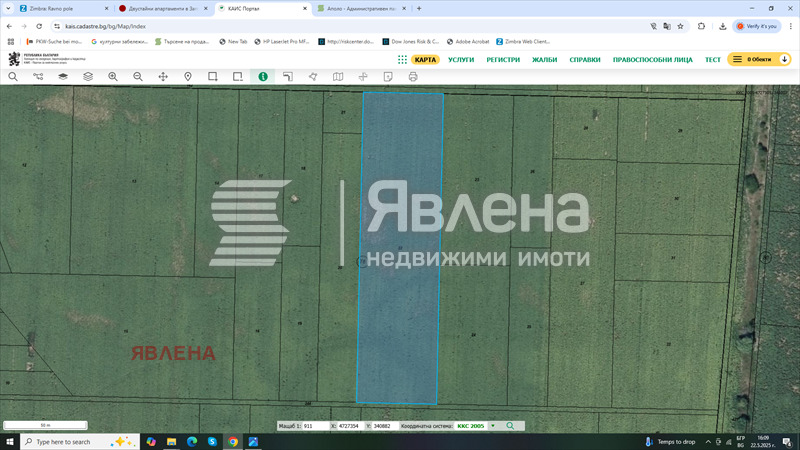Select the zoom in map tool
Image resolution: width=800 pixels, height=450 pixels.
113,76
